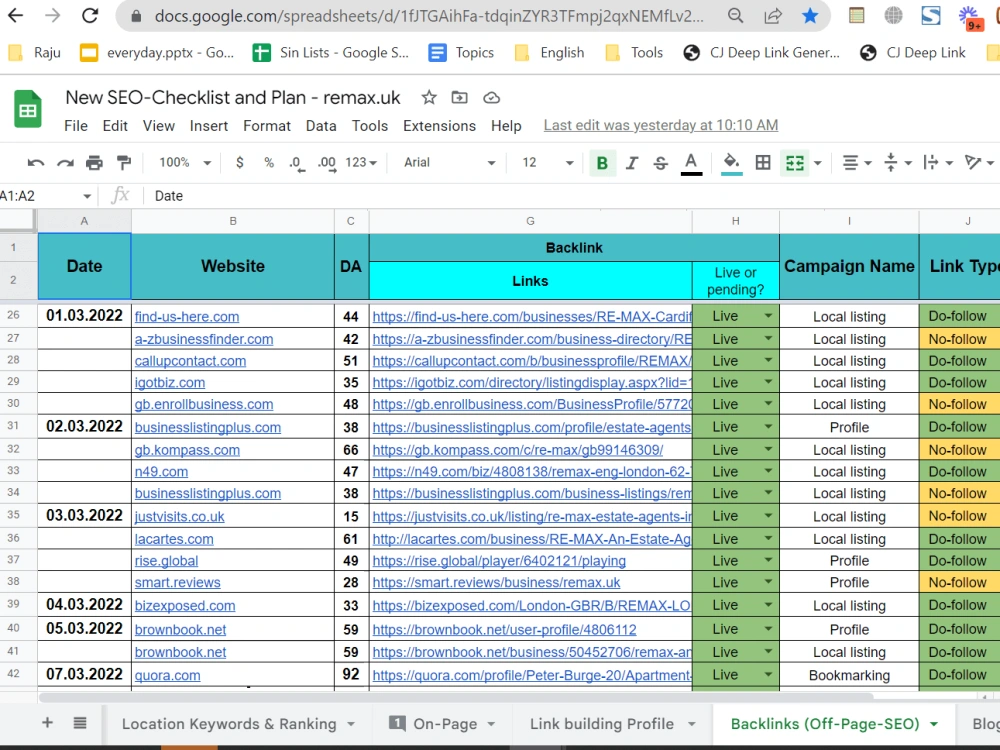Viewport: 1000px width, 750px height.
Task: Click the formula bar containing Date
Action: point(574,196)
